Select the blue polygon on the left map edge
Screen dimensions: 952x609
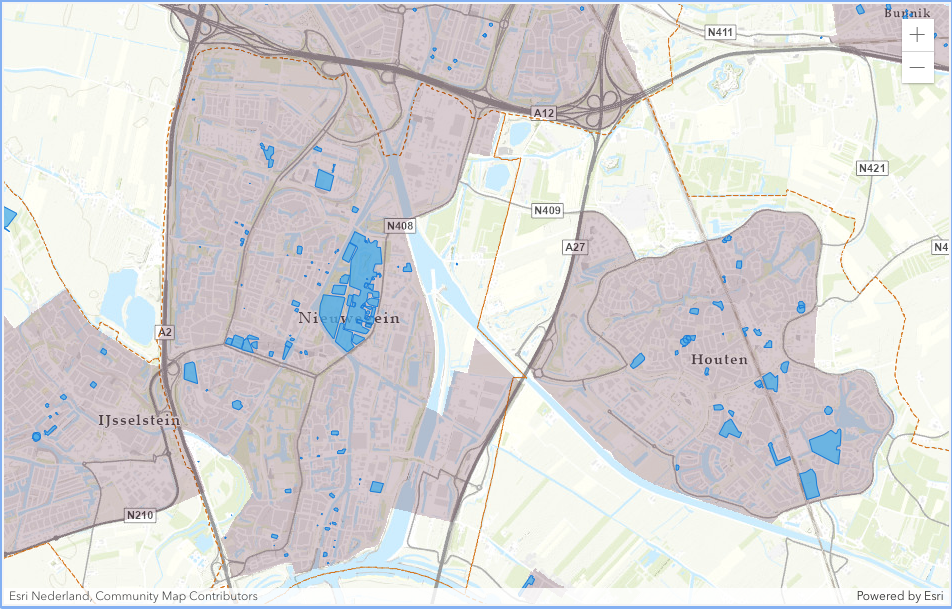pos(8,217)
